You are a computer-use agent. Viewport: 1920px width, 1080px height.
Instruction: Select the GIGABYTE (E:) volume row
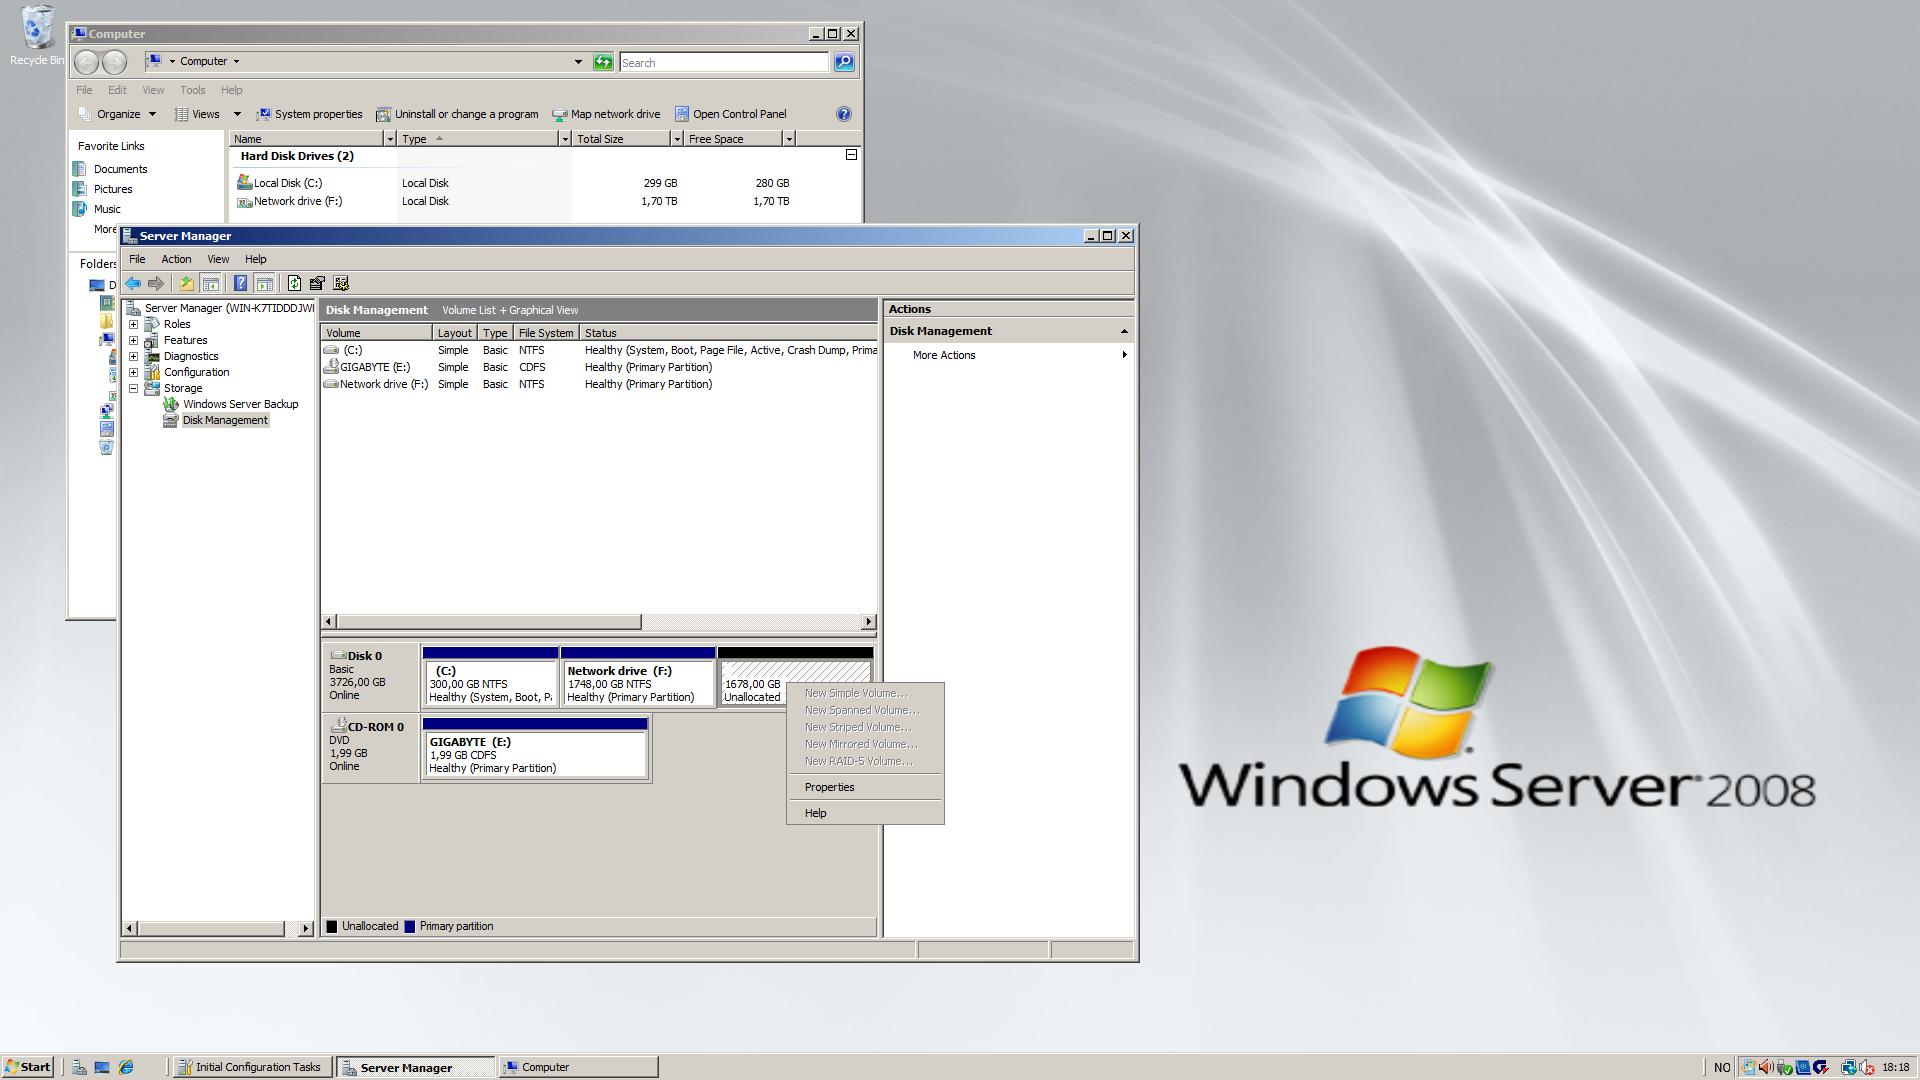(600, 367)
